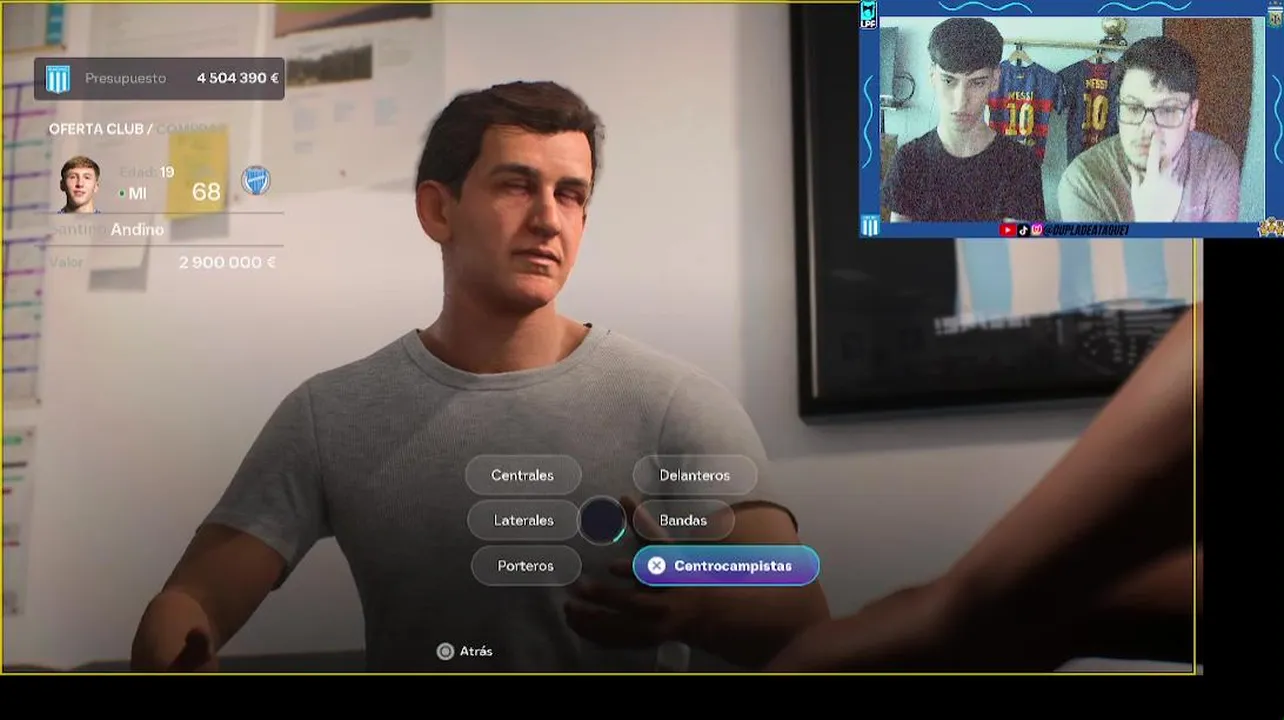Click the Racing crest in the webcam overlay corner
The width and height of the screenshot is (1284, 720).
coord(870,226)
